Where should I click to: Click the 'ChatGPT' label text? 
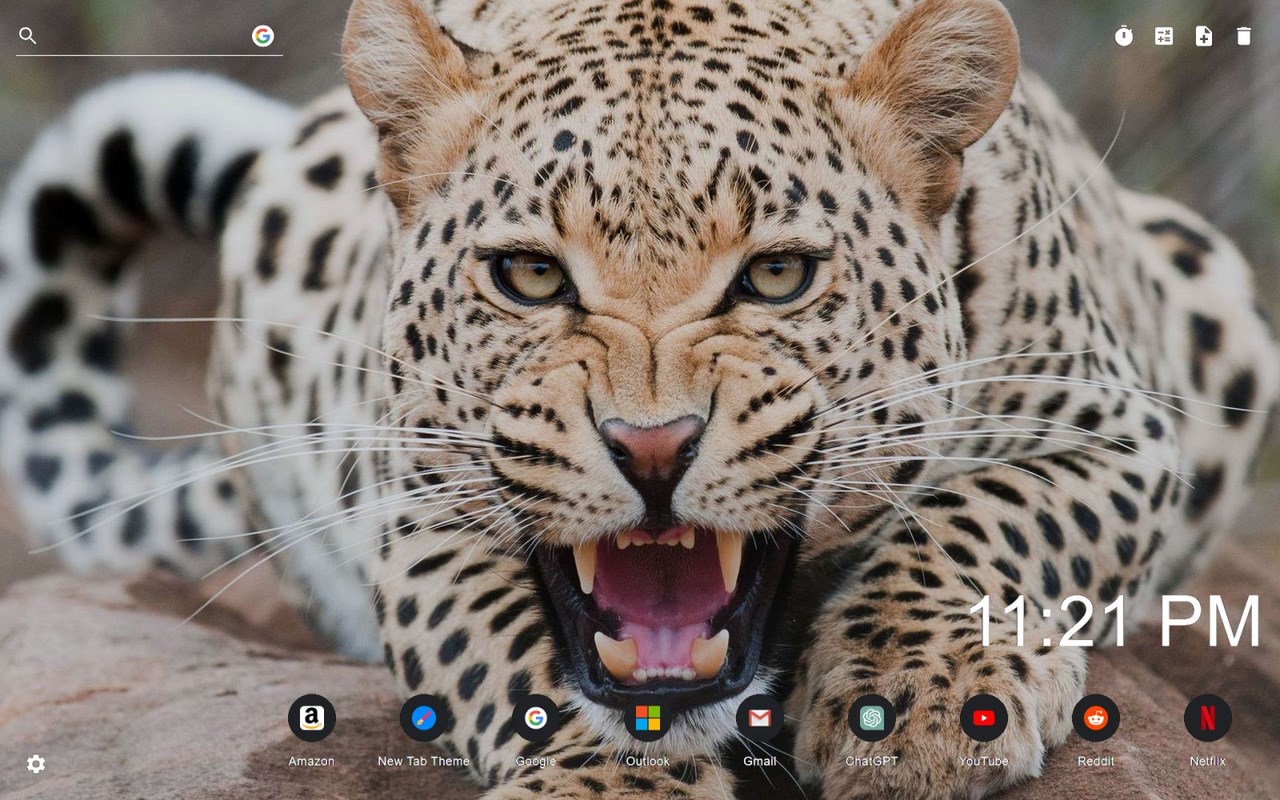point(872,761)
